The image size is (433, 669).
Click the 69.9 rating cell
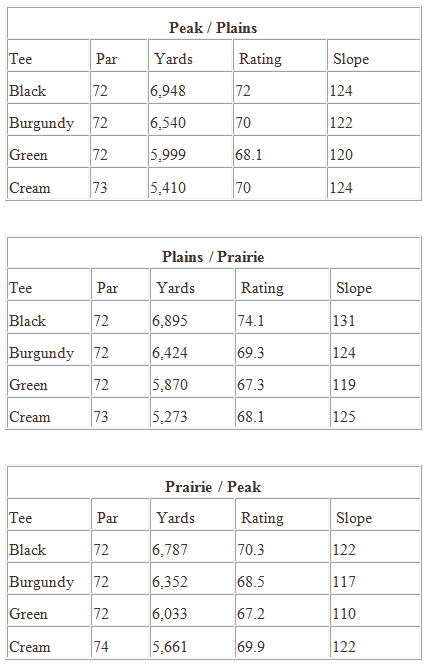point(251,646)
